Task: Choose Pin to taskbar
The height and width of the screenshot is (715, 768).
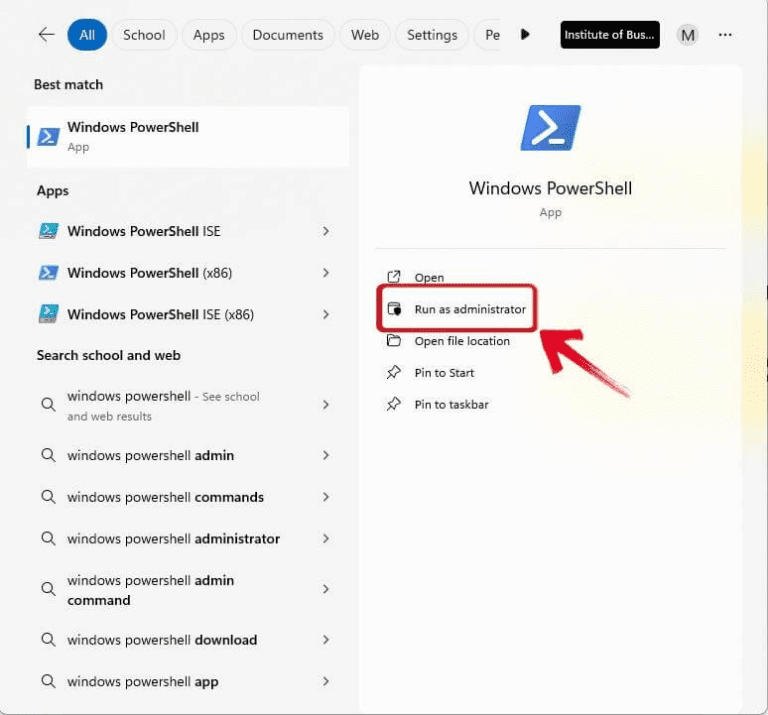Action: point(452,405)
